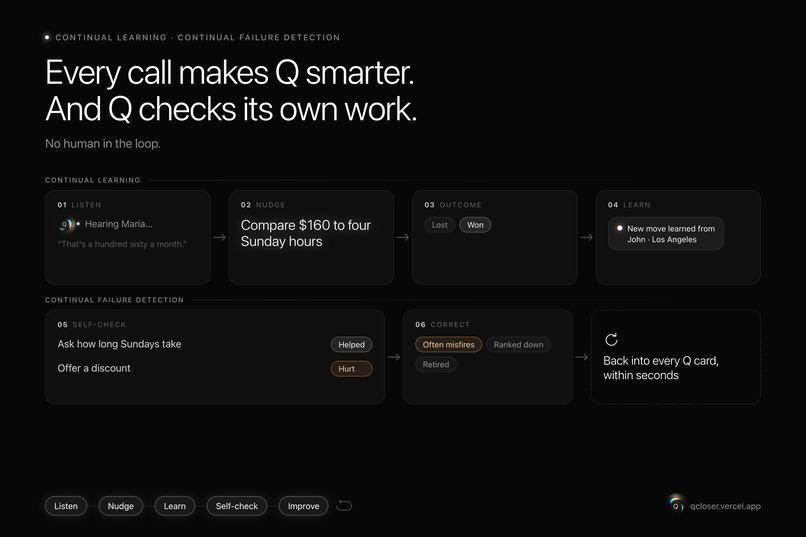This screenshot has height=537, width=806.
Task: Click the CONTINUAL LEARNING section heading above card 01
Action: tap(93, 180)
